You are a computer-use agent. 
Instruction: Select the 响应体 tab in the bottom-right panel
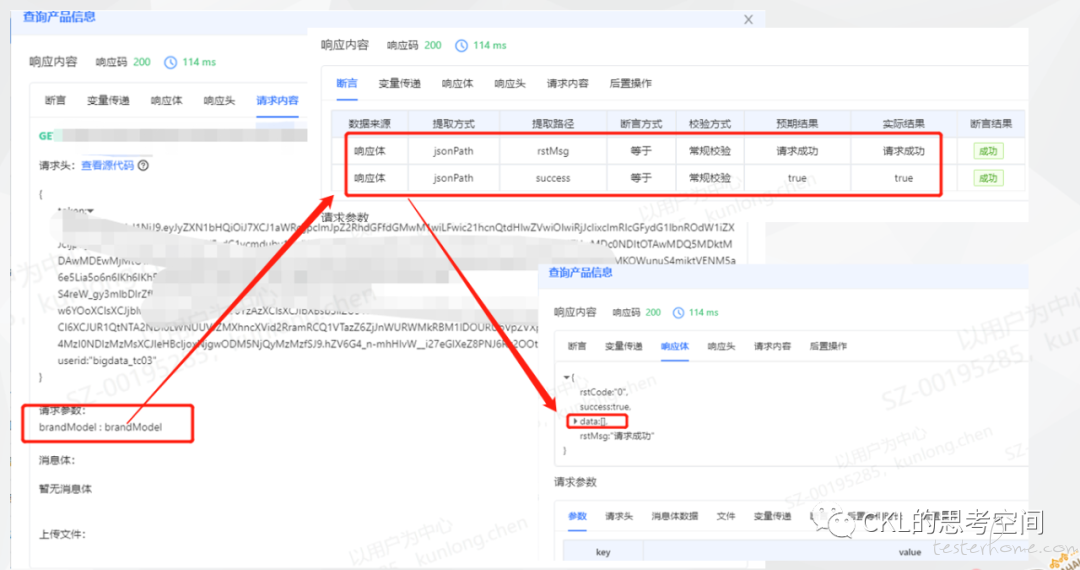(x=675, y=346)
